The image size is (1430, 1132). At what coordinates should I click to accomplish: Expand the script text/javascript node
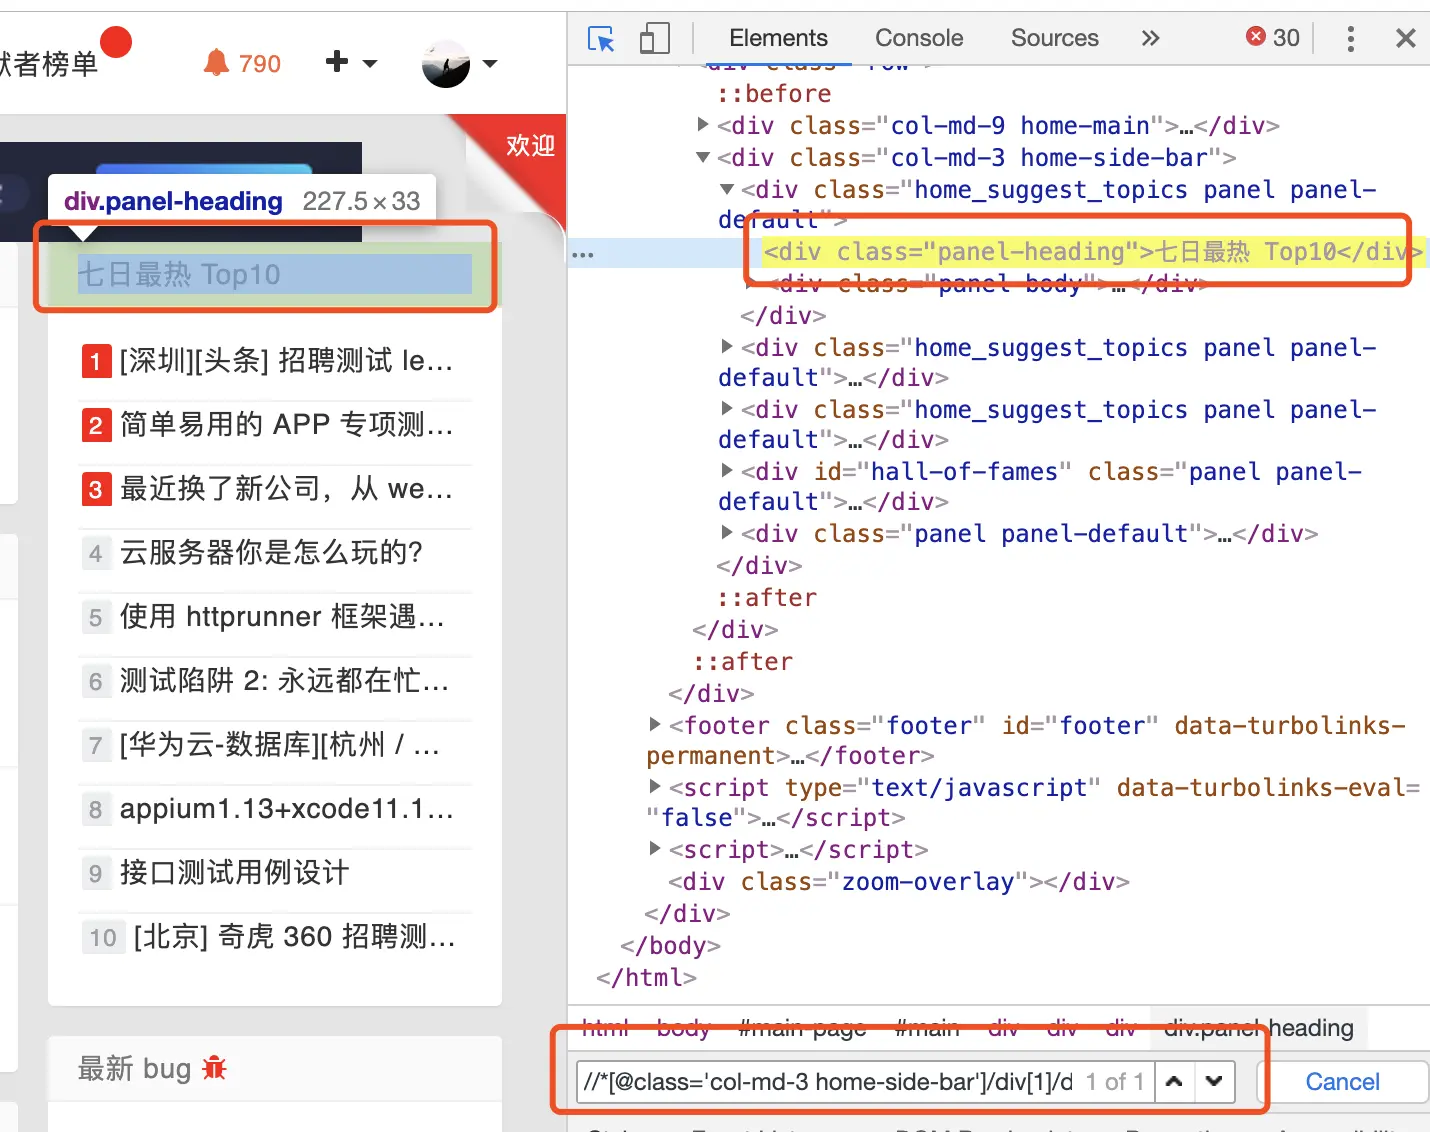coord(655,786)
